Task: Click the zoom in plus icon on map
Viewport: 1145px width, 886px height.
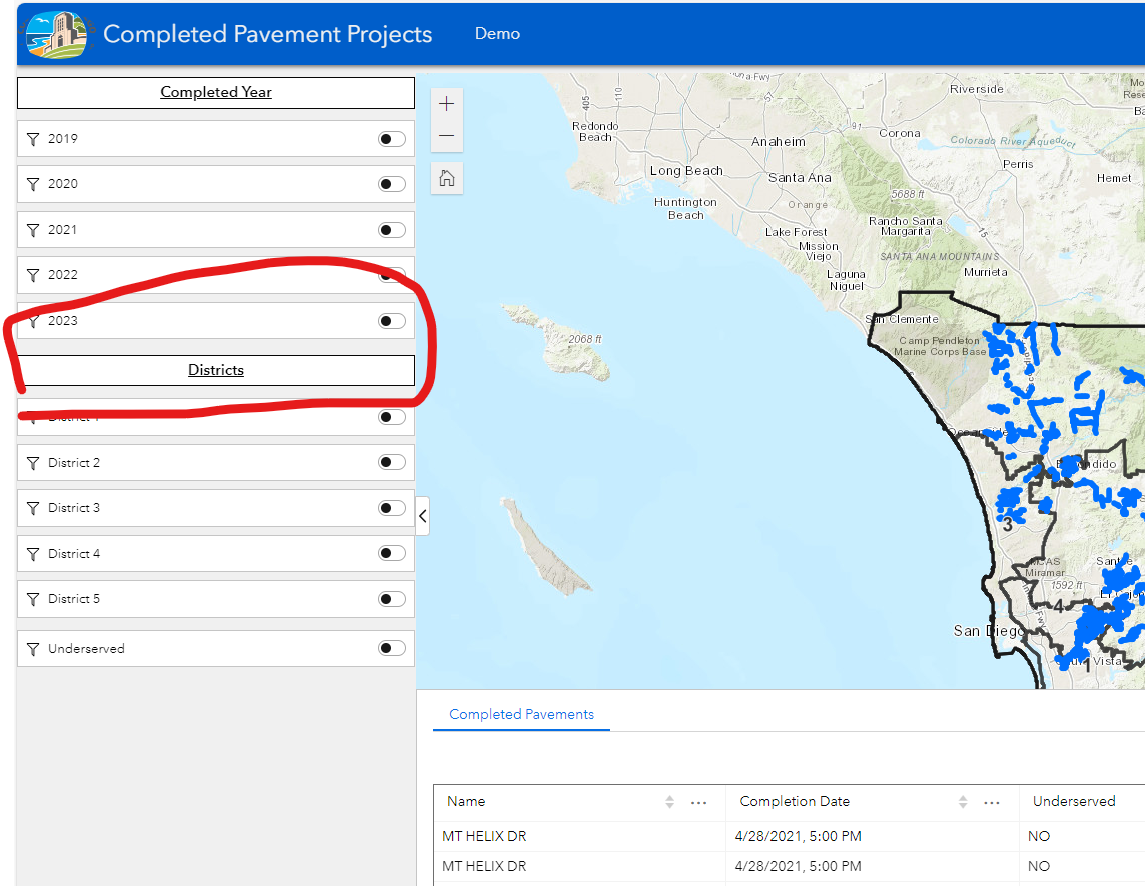Action: coord(446,102)
